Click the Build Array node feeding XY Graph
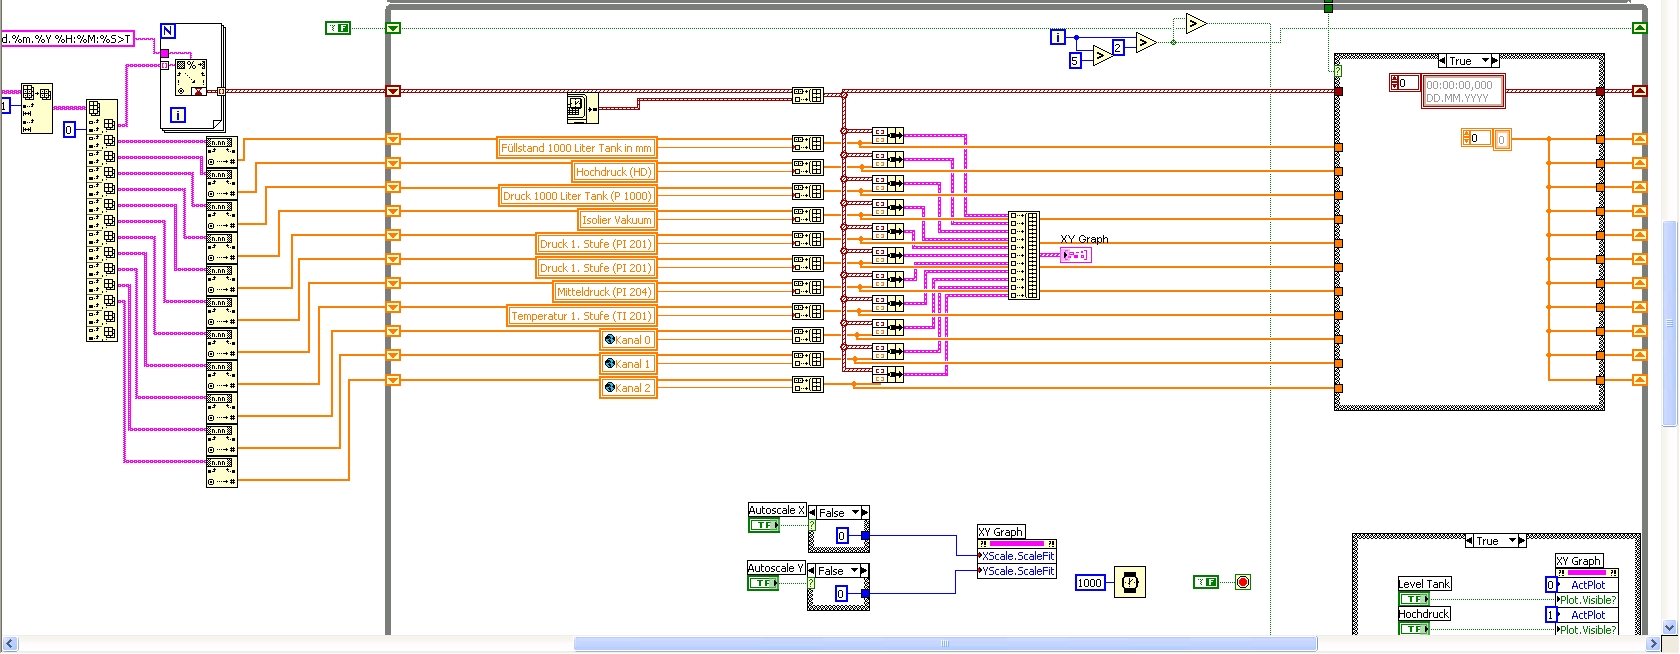 click(x=1023, y=255)
